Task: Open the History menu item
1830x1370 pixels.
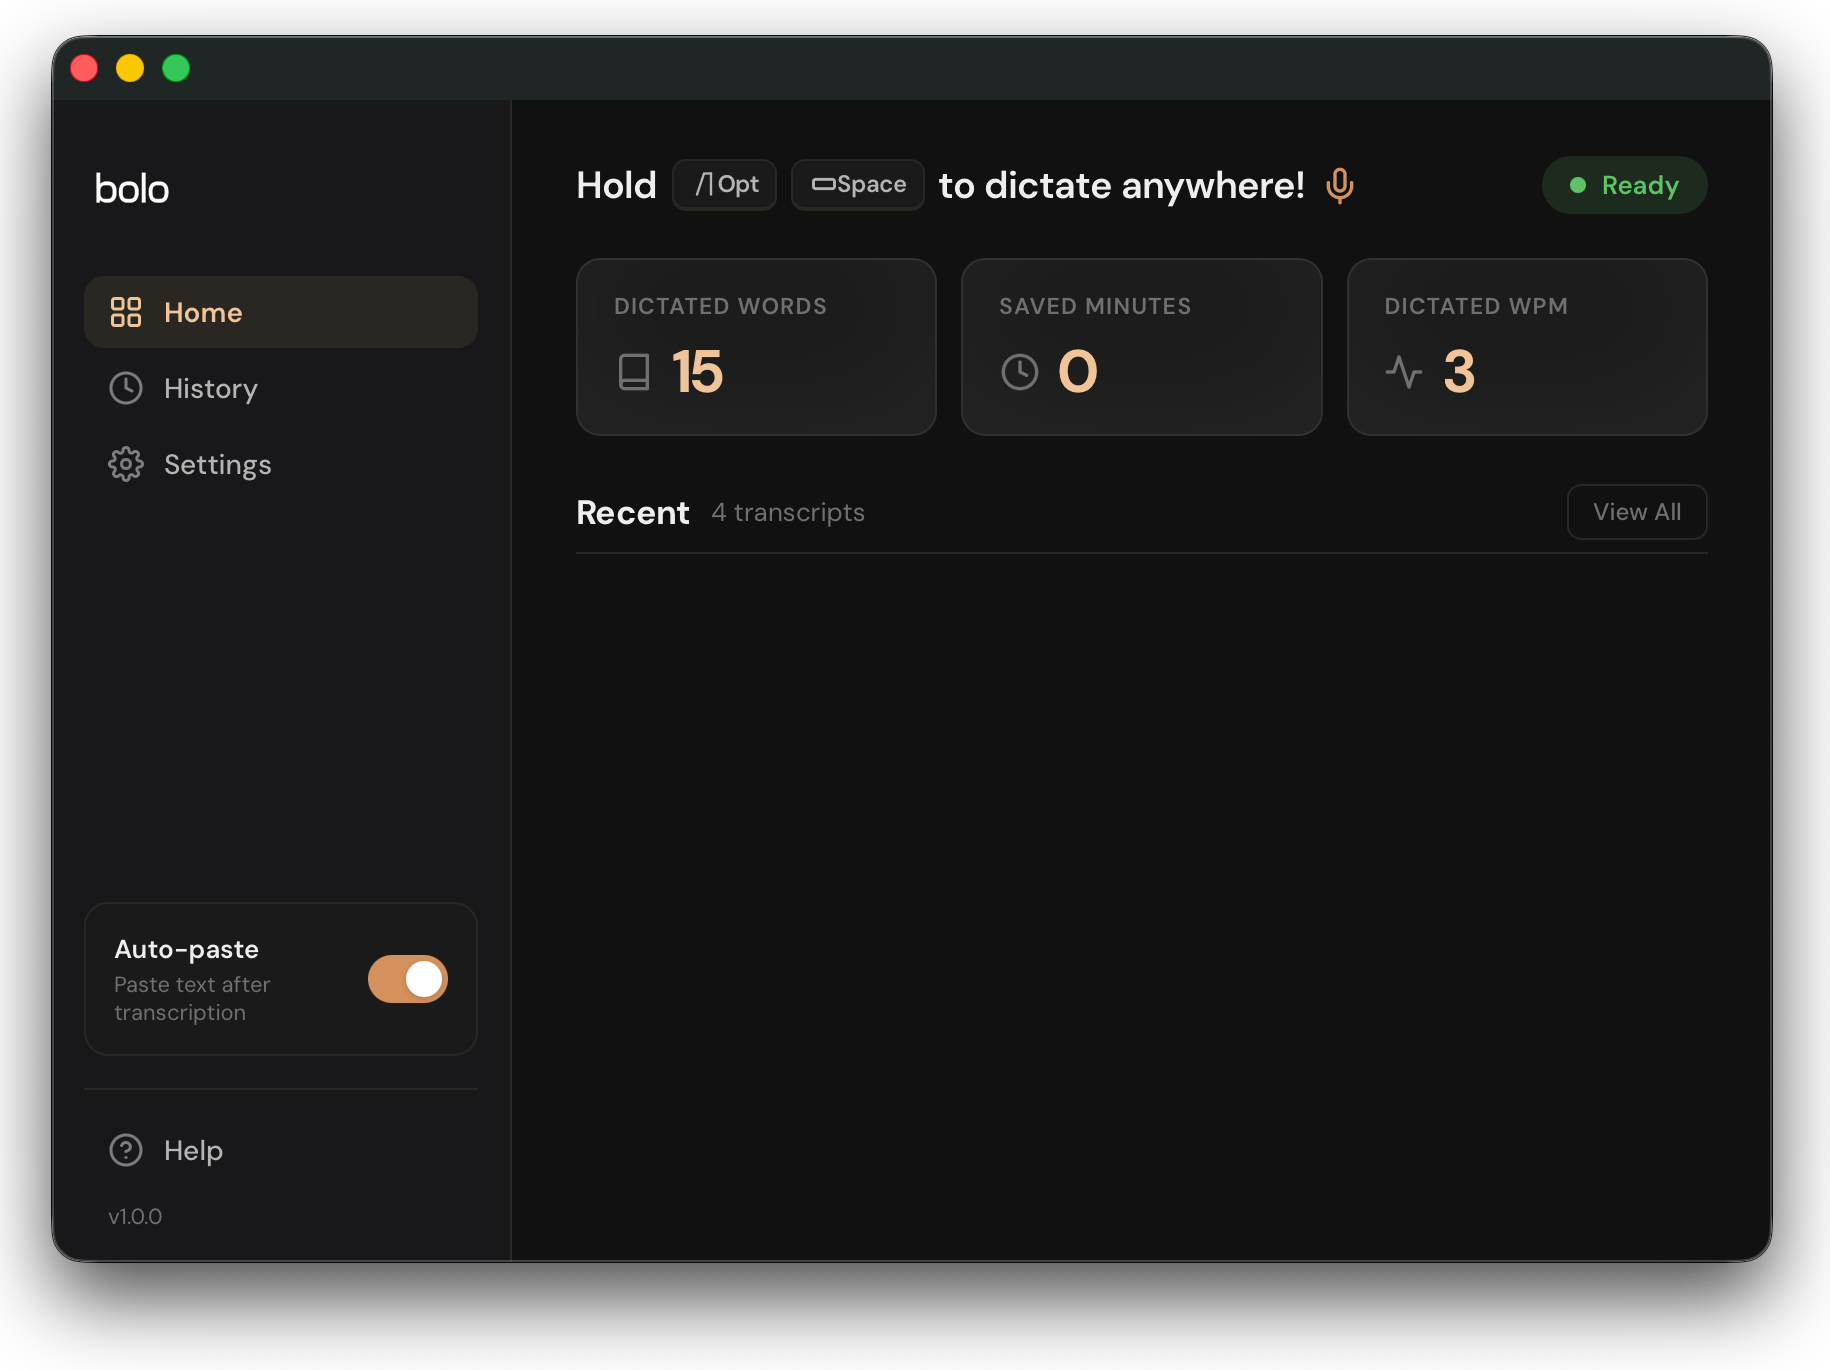Action: click(x=211, y=388)
